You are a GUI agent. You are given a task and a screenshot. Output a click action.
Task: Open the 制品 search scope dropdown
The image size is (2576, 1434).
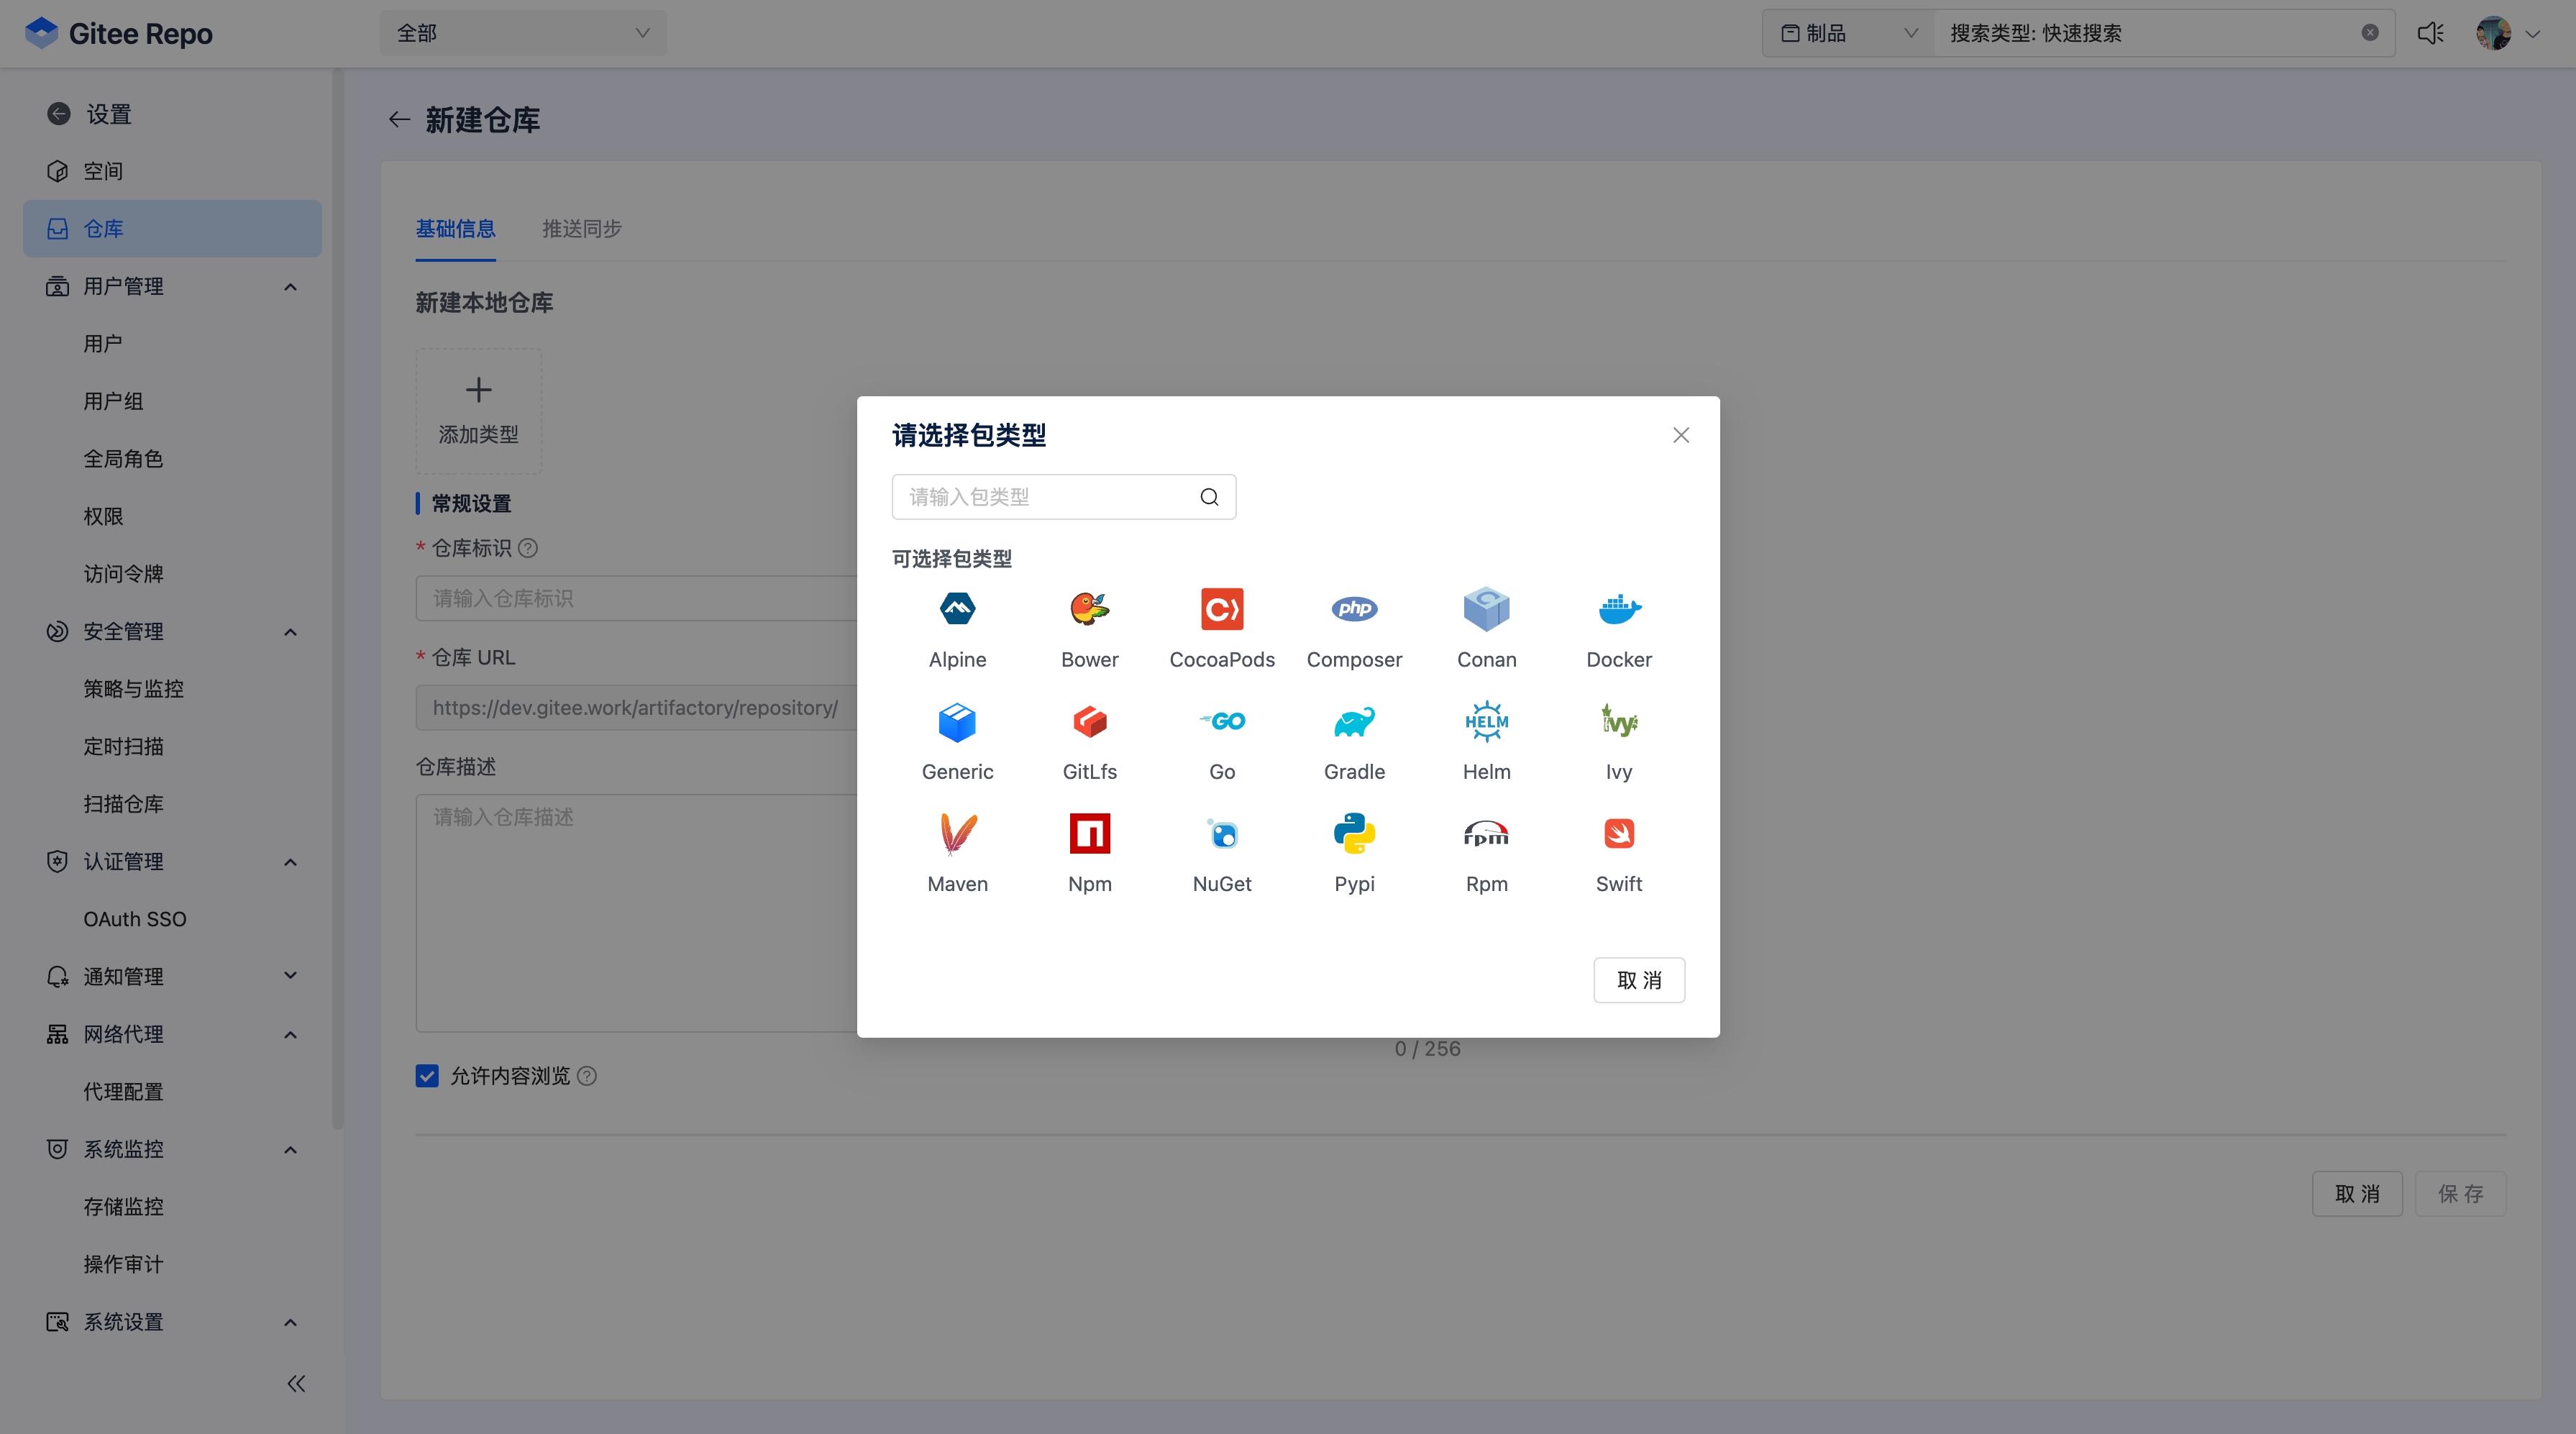(1848, 33)
